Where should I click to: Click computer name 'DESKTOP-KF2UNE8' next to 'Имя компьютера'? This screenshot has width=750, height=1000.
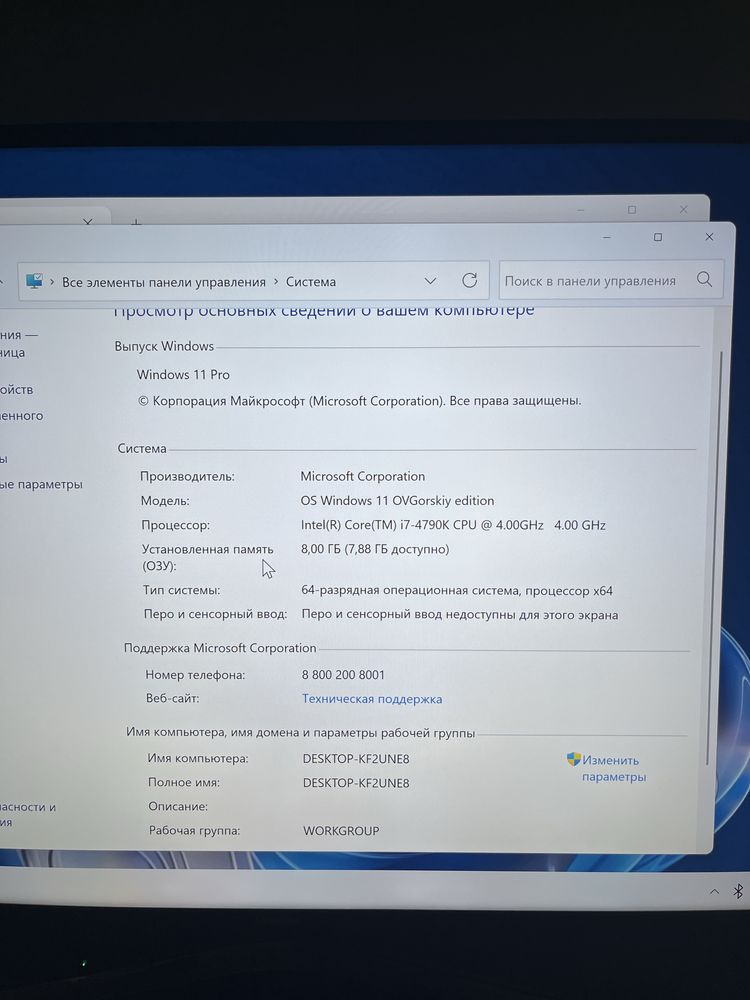[356, 759]
